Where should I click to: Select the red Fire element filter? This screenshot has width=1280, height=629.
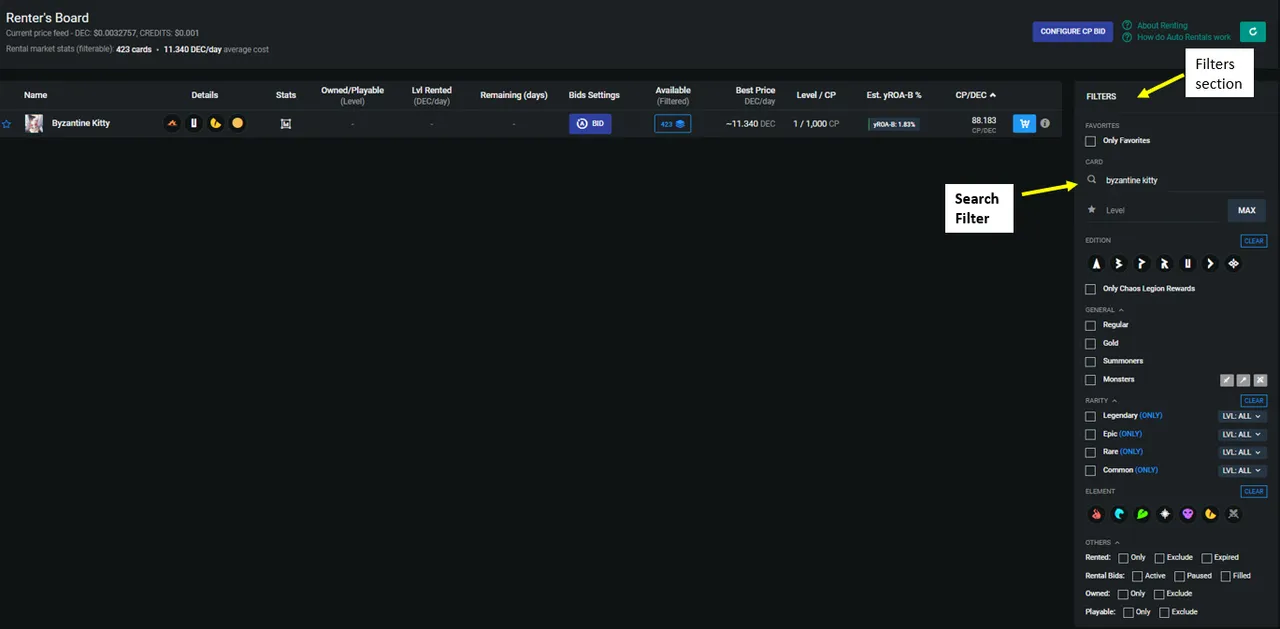tap(1096, 514)
